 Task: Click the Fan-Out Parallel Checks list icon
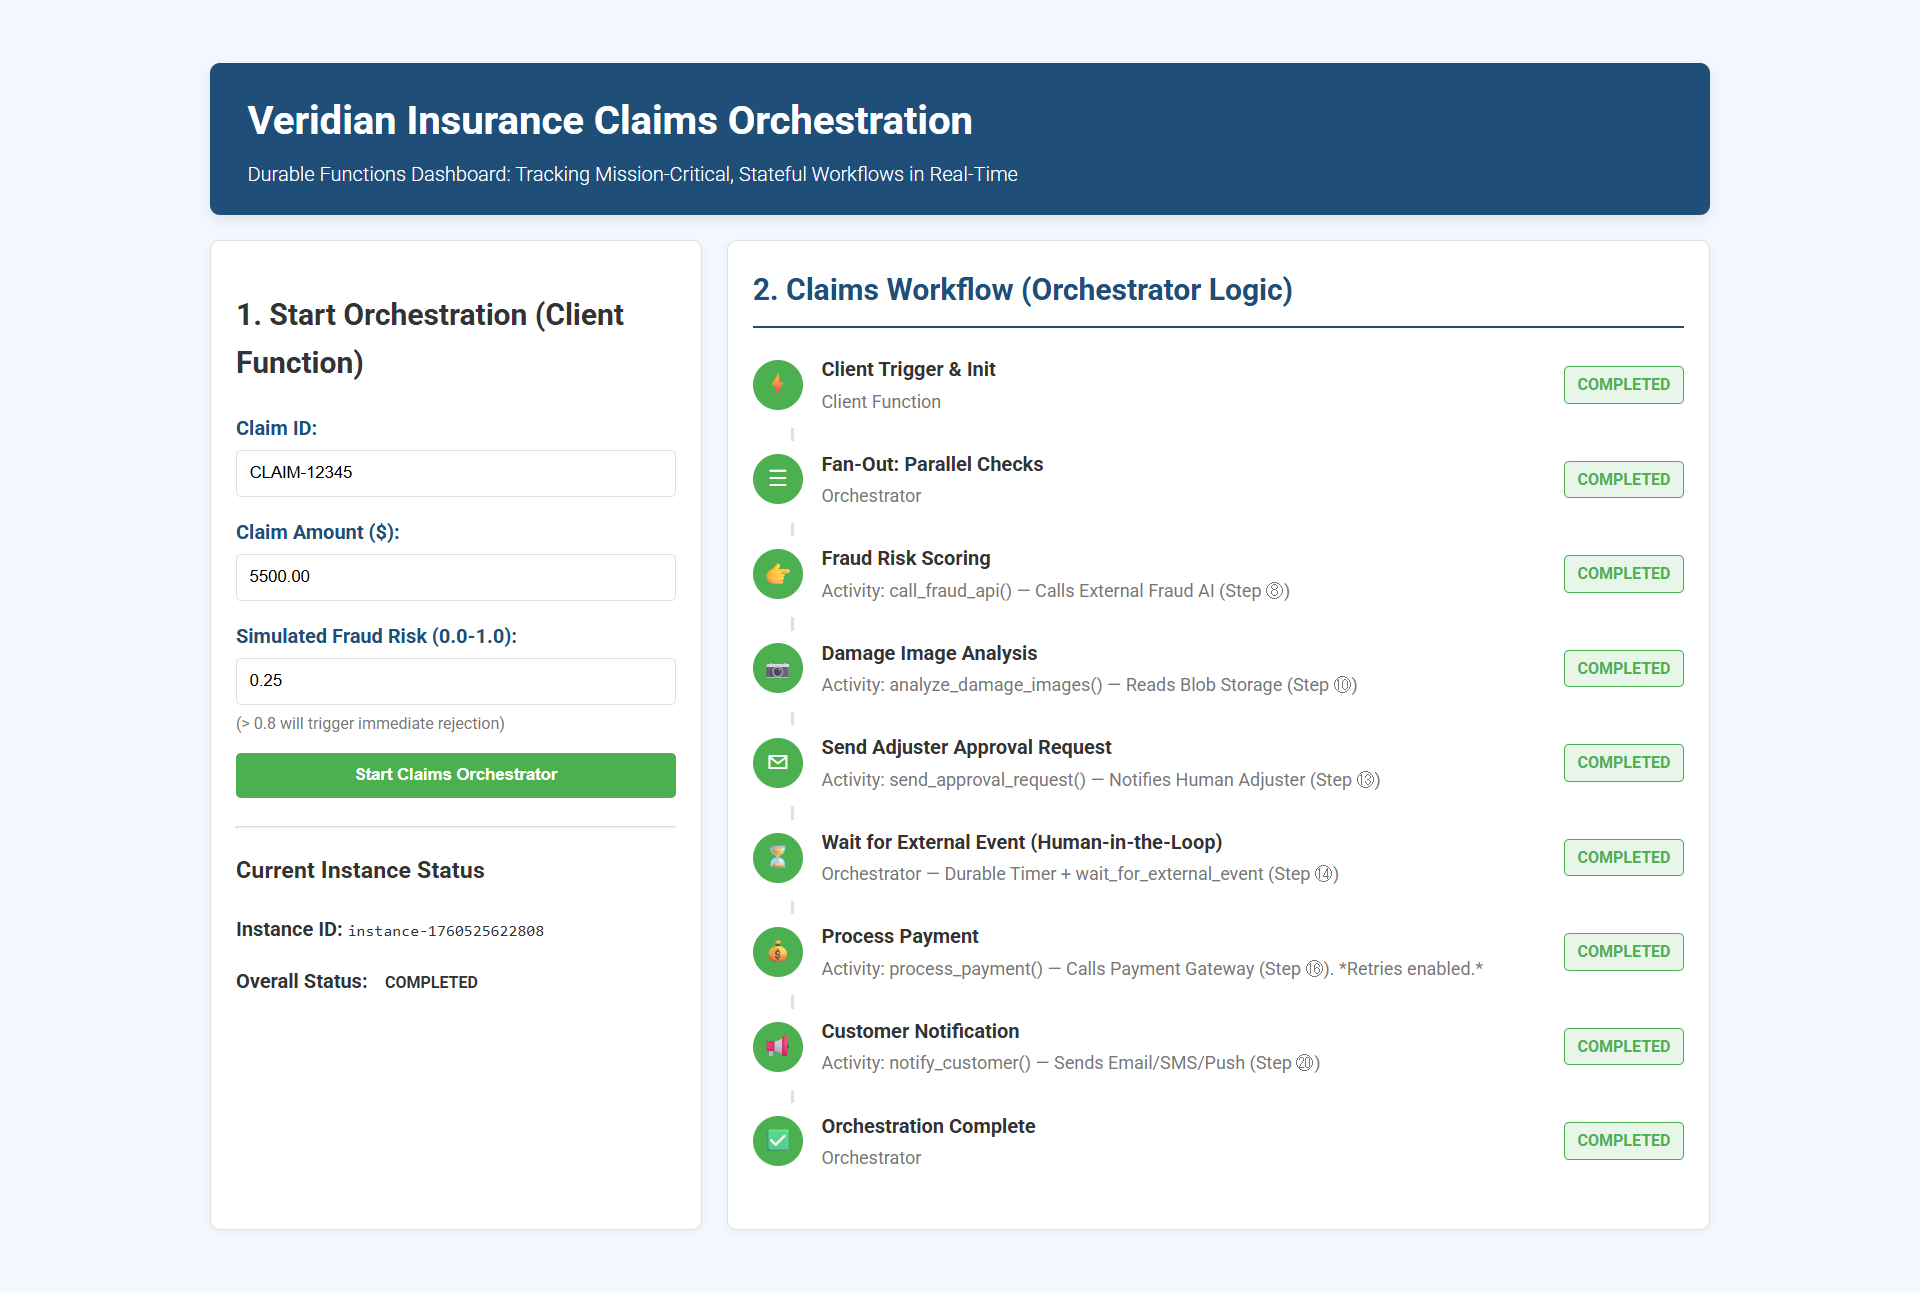[x=777, y=479]
